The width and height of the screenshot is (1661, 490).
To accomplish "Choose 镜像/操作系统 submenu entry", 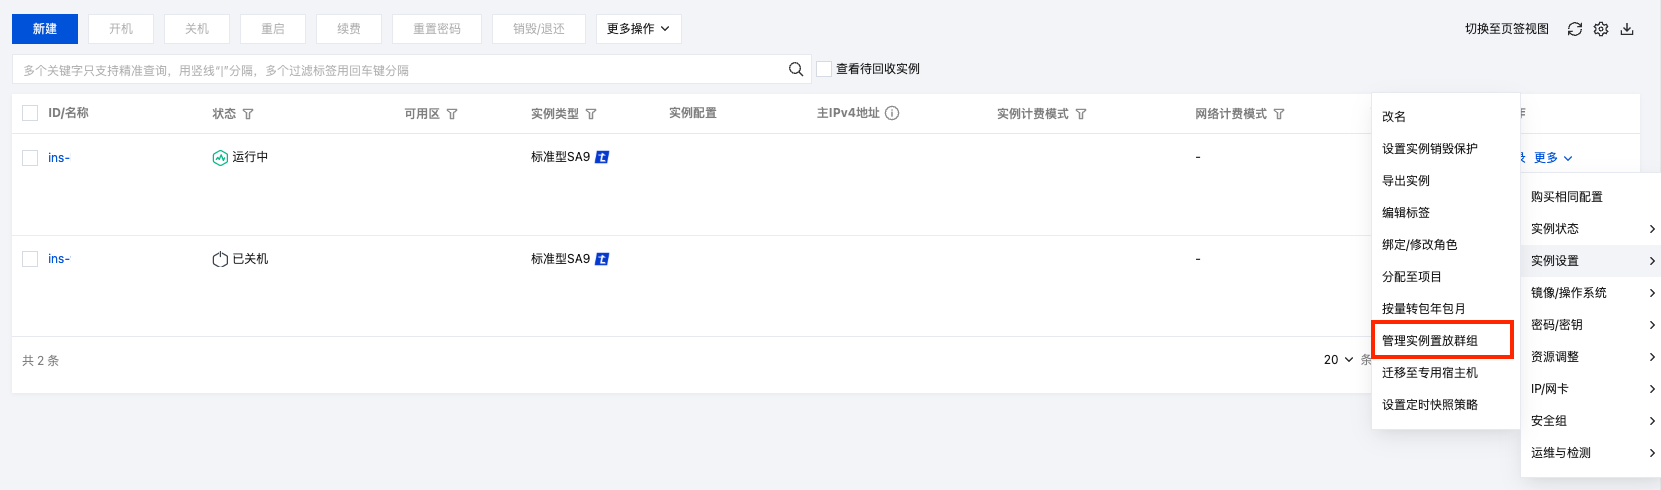I will 1568,293.
